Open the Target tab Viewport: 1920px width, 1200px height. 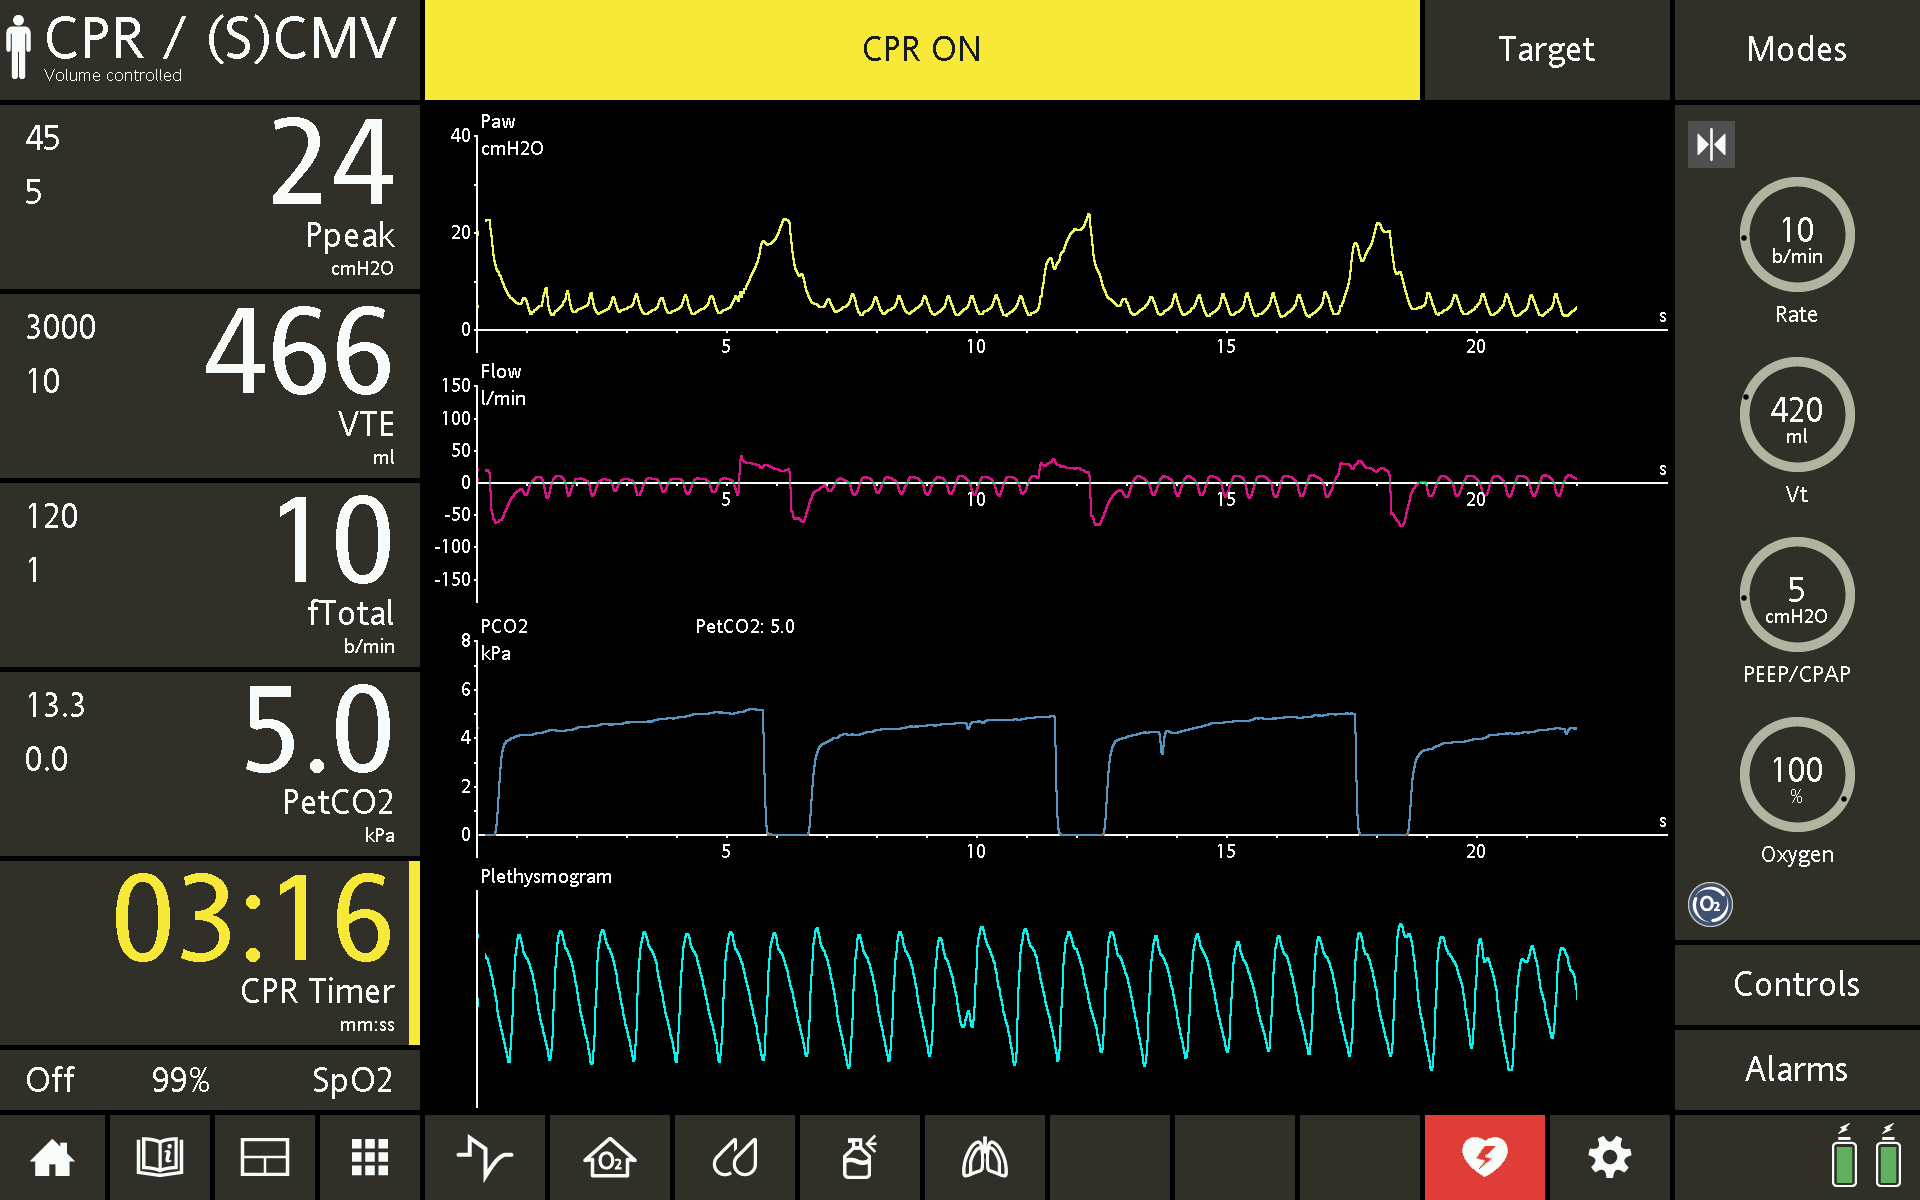[1546, 50]
